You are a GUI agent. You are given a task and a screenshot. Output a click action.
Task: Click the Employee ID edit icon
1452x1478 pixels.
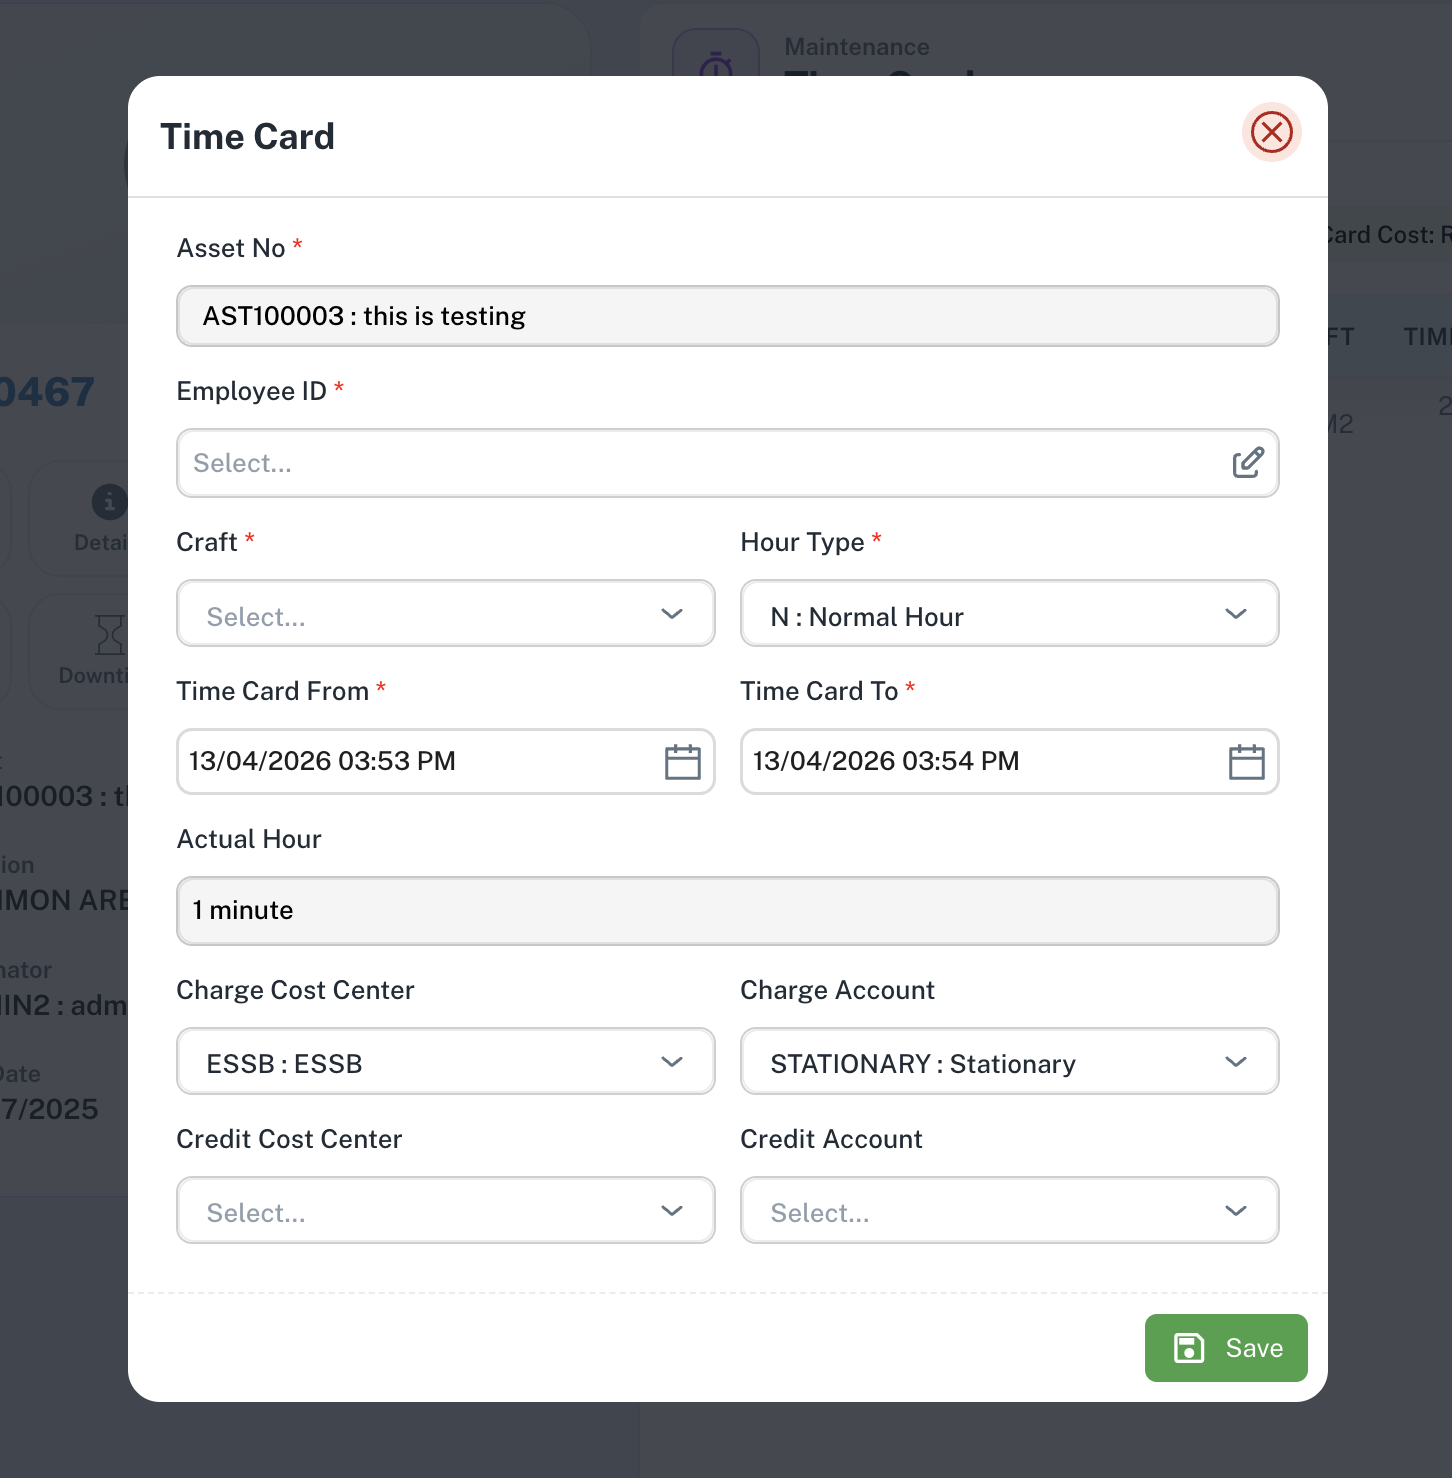coord(1247,463)
